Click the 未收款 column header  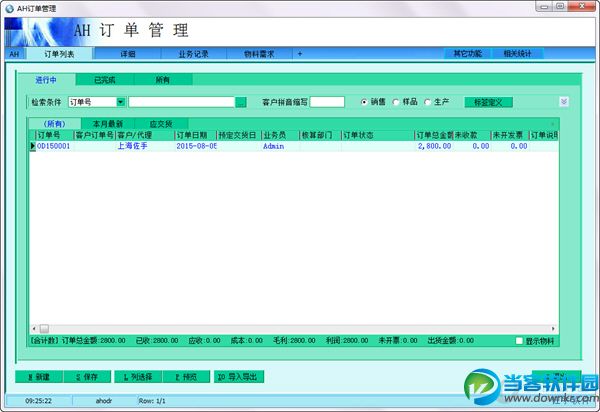pyautogui.click(x=472, y=135)
